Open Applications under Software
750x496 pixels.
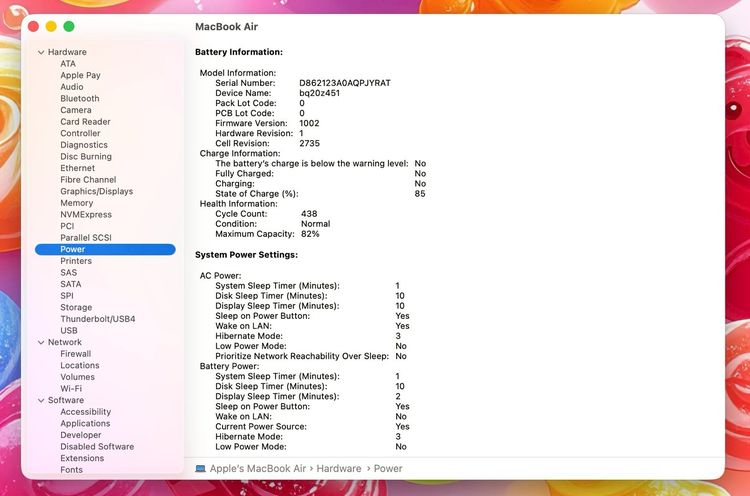coord(85,423)
